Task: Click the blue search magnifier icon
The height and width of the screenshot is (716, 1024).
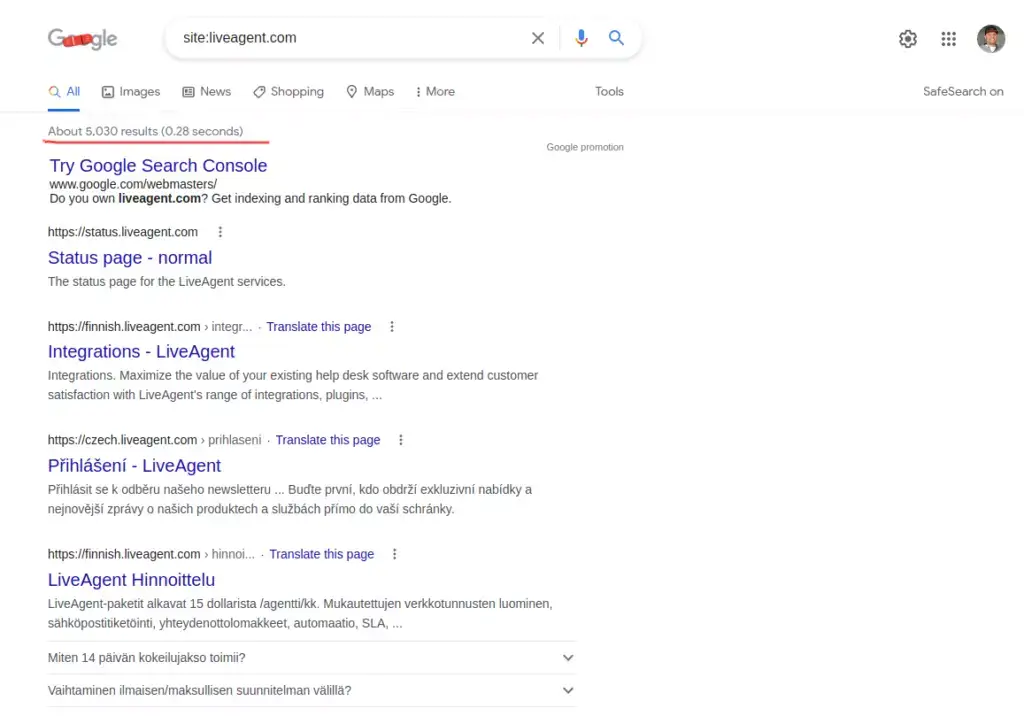Action: (x=616, y=37)
